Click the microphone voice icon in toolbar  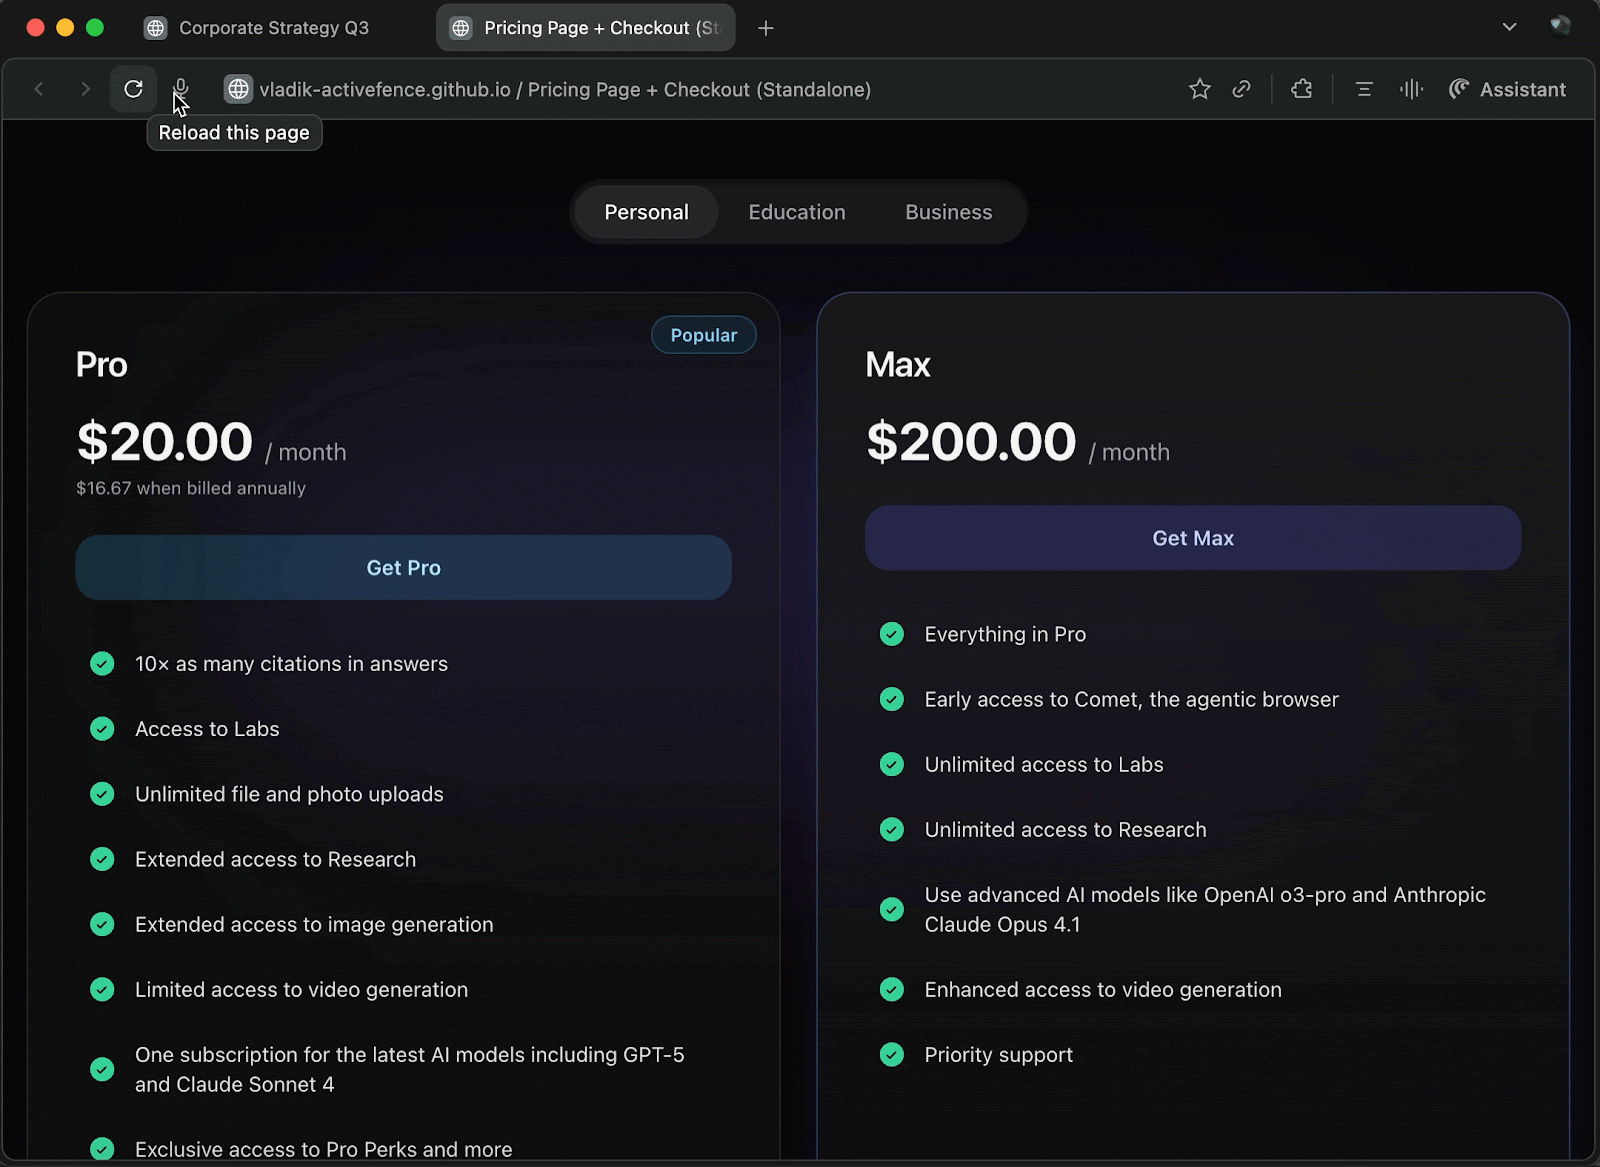click(x=181, y=89)
